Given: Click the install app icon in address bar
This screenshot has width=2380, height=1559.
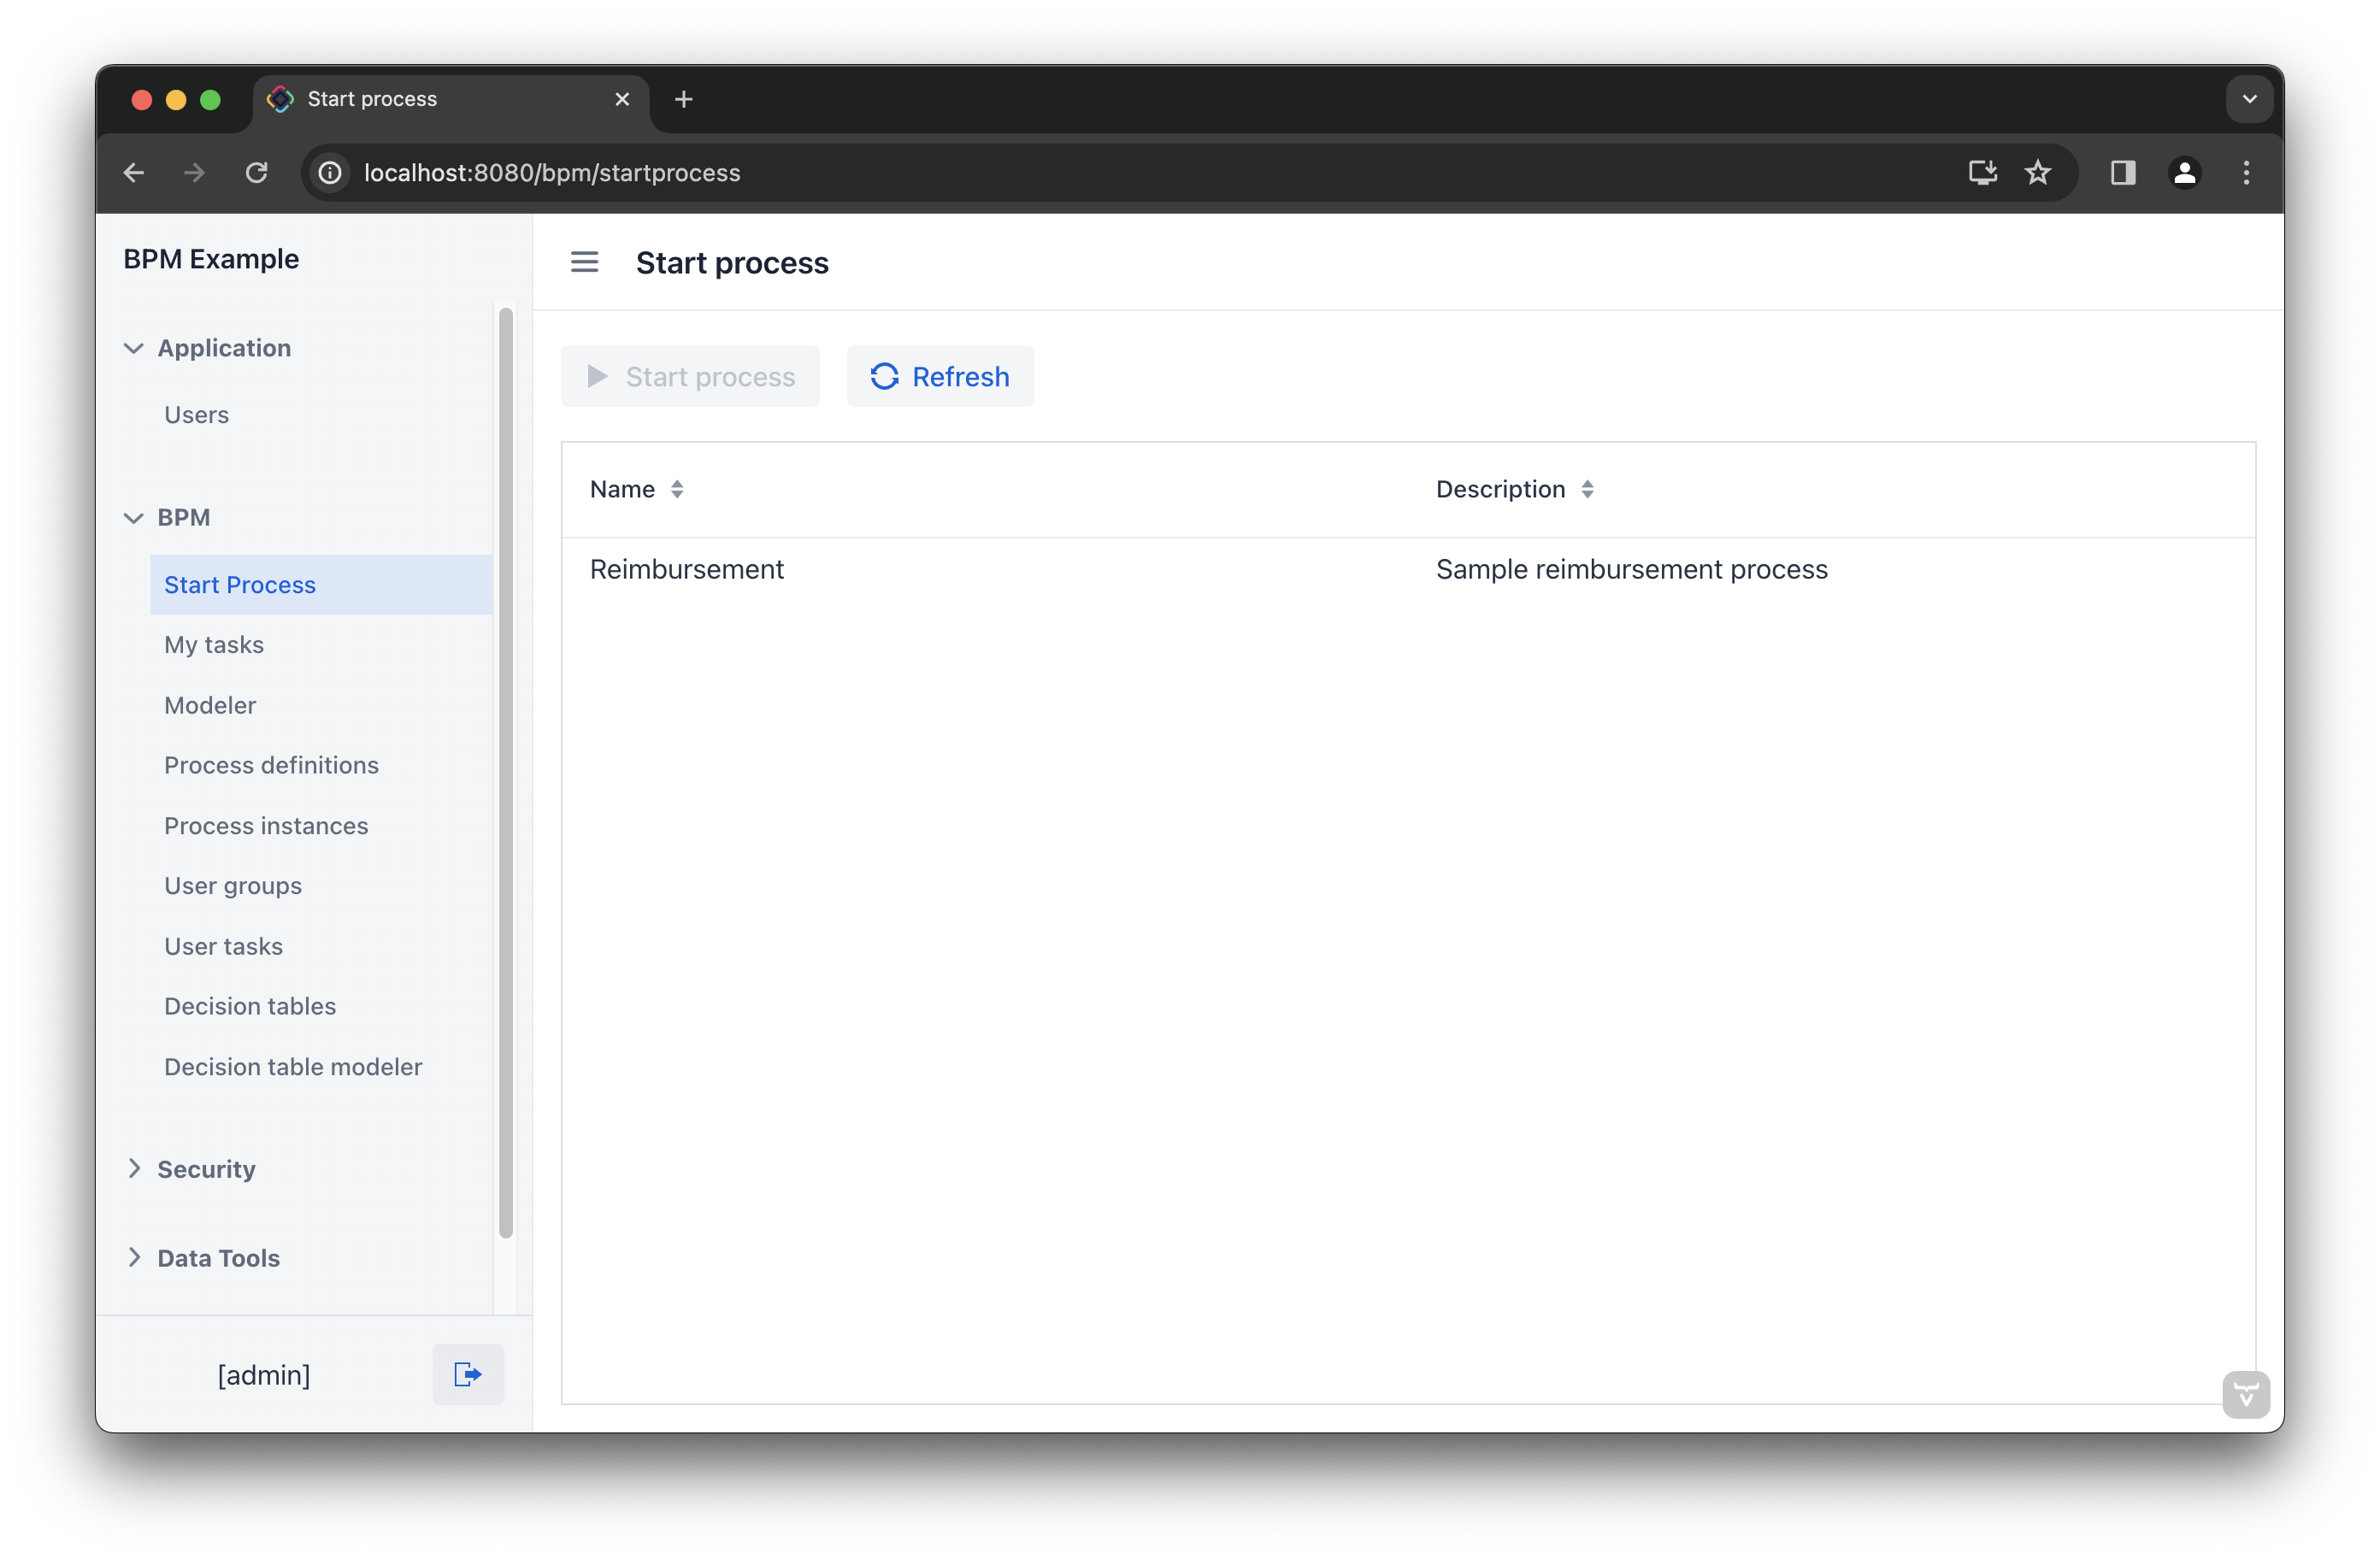Looking at the screenshot, I should click(x=1982, y=173).
